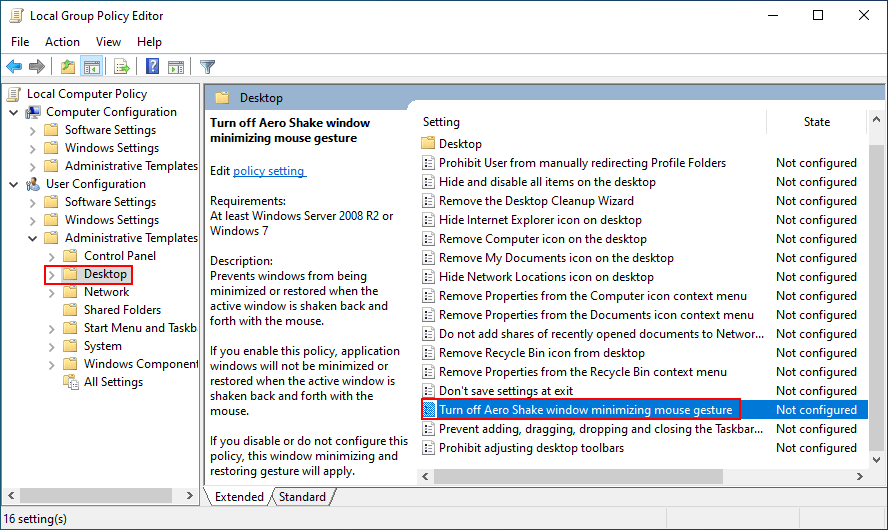Image resolution: width=888 pixels, height=530 pixels.
Task: Expand Software Settings under Computer Configuration
Action: 33,131
